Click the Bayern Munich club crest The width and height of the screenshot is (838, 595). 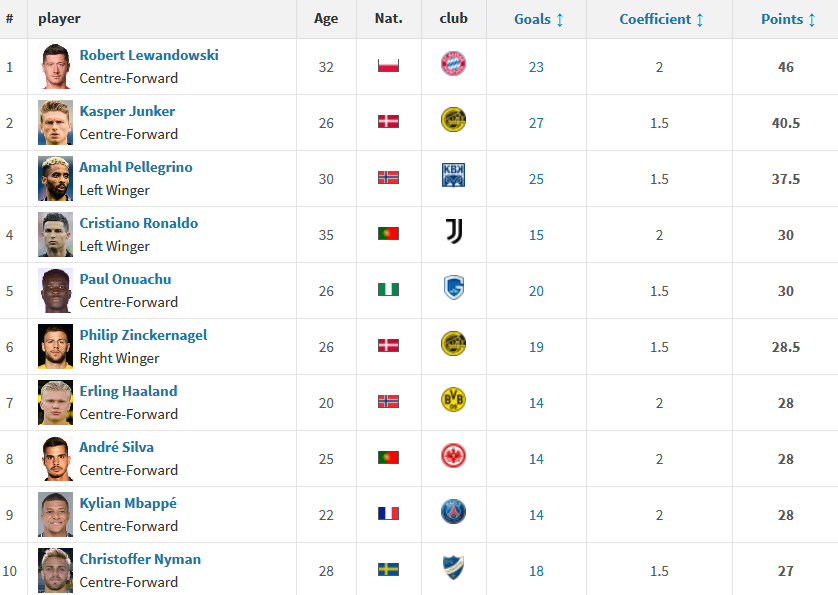coord(453,64)
